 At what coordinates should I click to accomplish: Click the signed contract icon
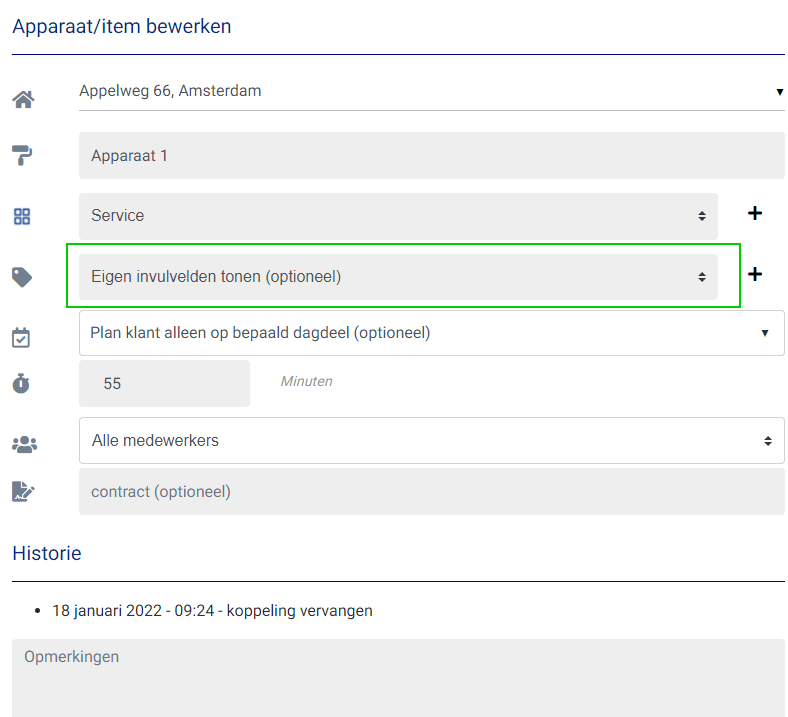coord(22,492)
